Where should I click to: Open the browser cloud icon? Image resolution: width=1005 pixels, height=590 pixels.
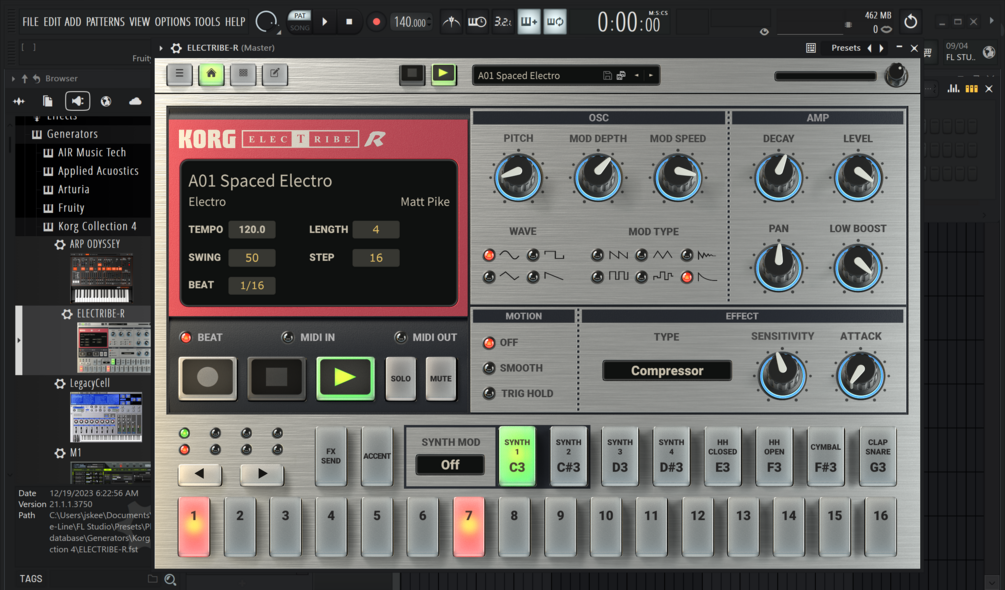tap(135, 101)
